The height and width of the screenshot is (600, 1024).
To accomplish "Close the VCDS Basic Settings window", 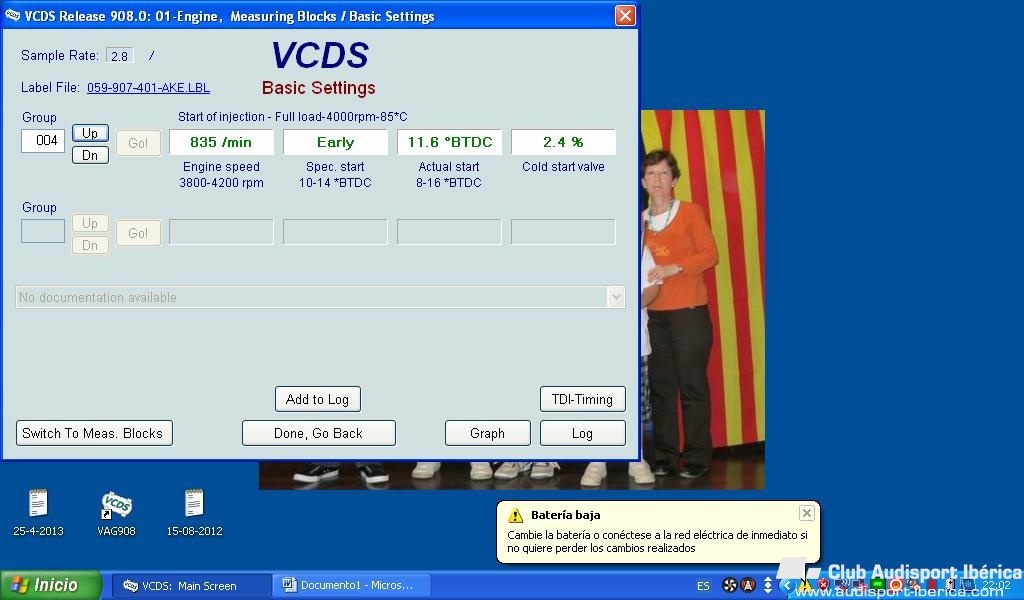I will 625,15.
